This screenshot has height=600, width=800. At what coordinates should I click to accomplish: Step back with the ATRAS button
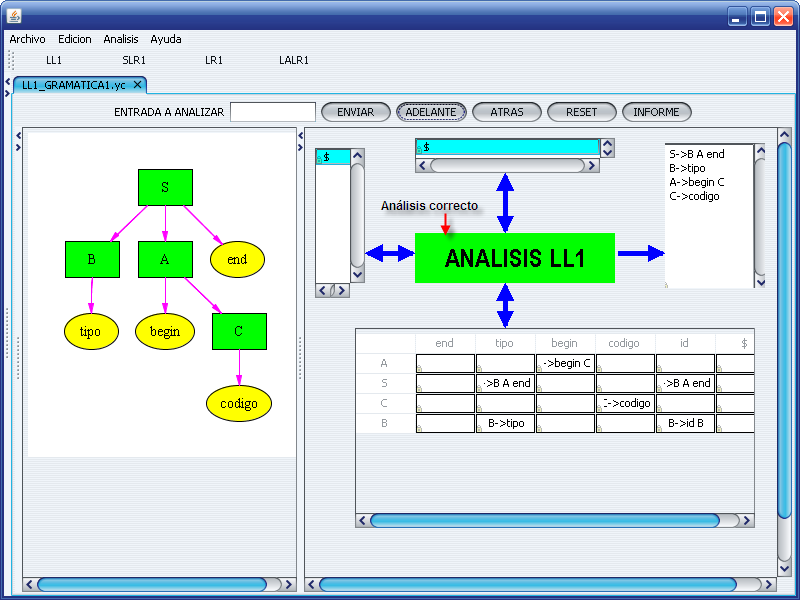tap(507, 112)
